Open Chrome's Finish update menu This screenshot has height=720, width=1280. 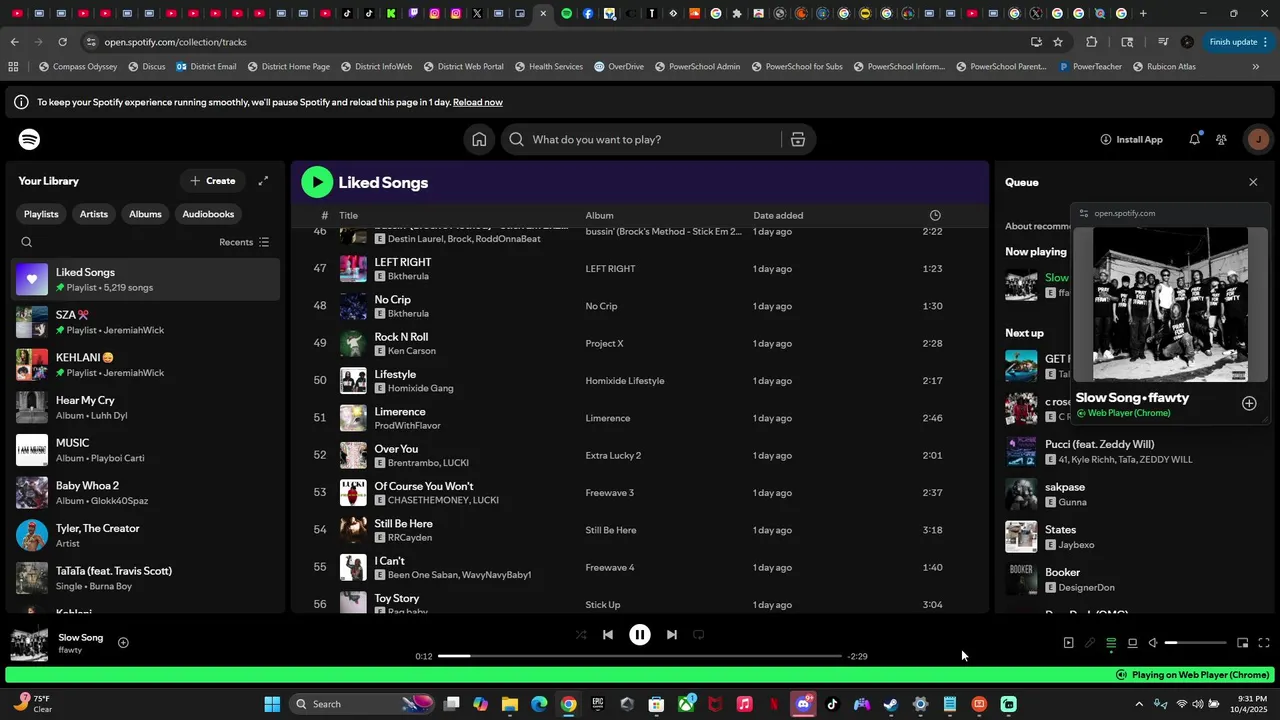1239,42
